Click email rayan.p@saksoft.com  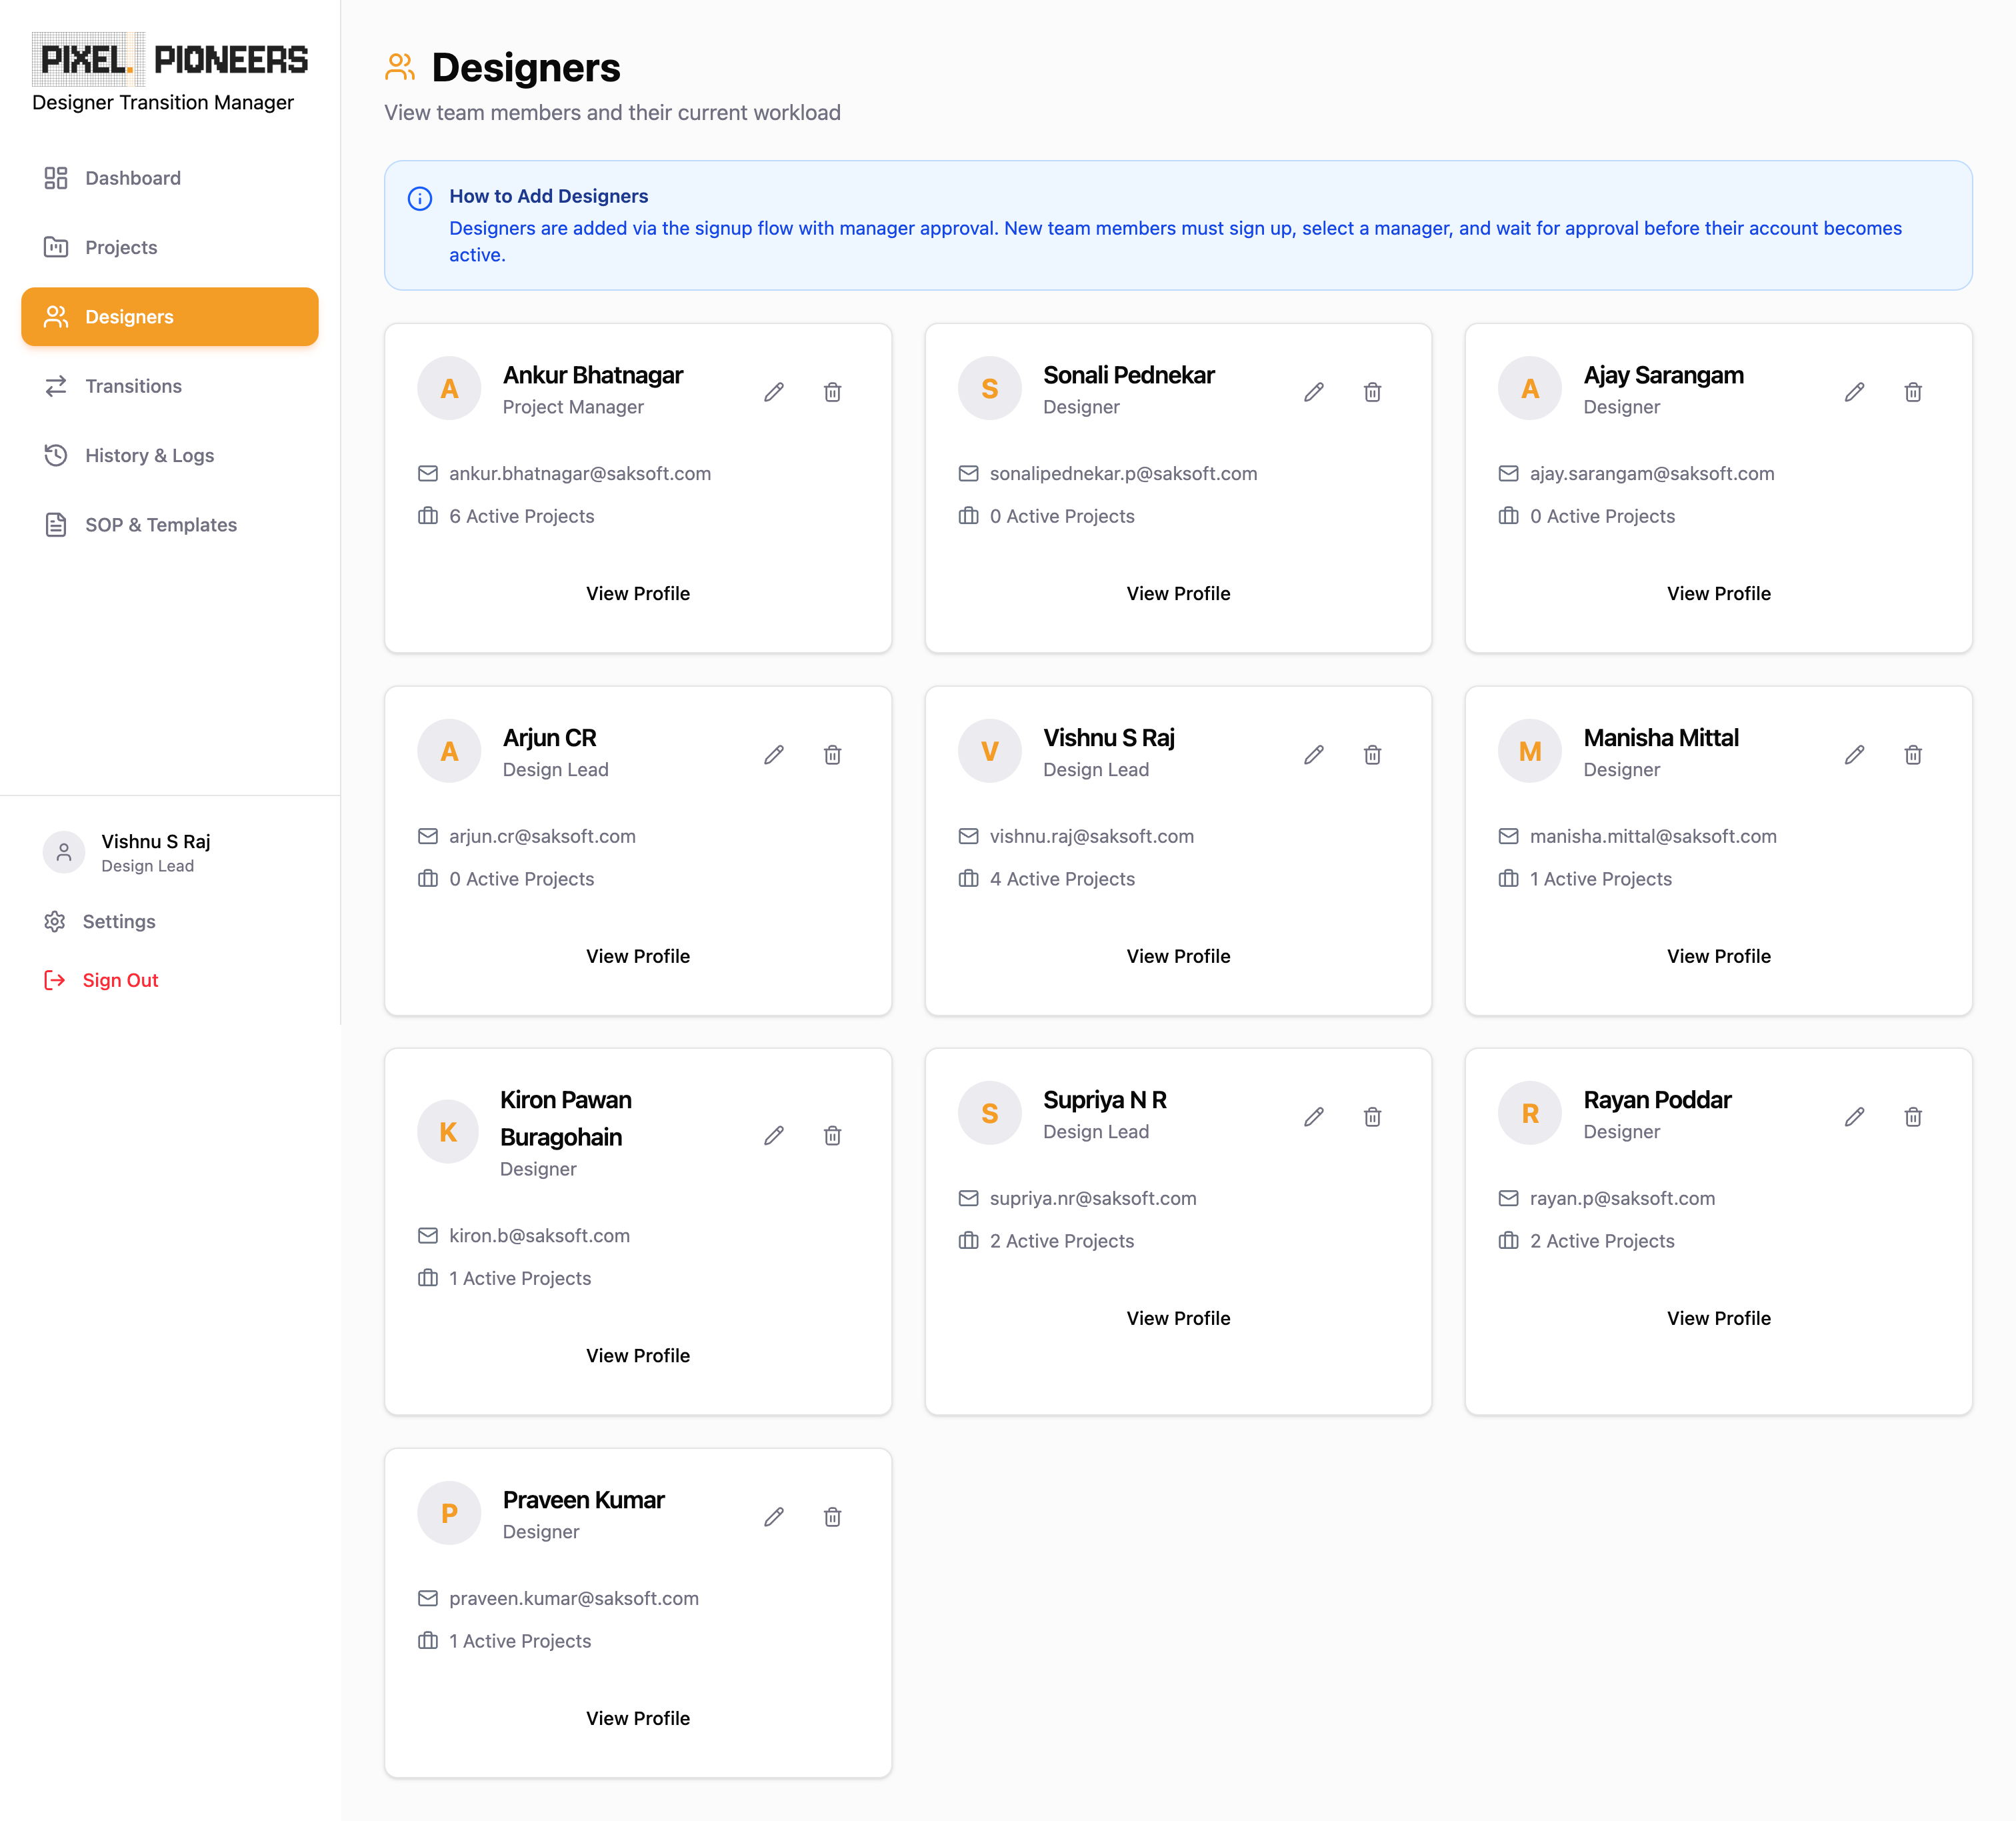[1622, 1198]
